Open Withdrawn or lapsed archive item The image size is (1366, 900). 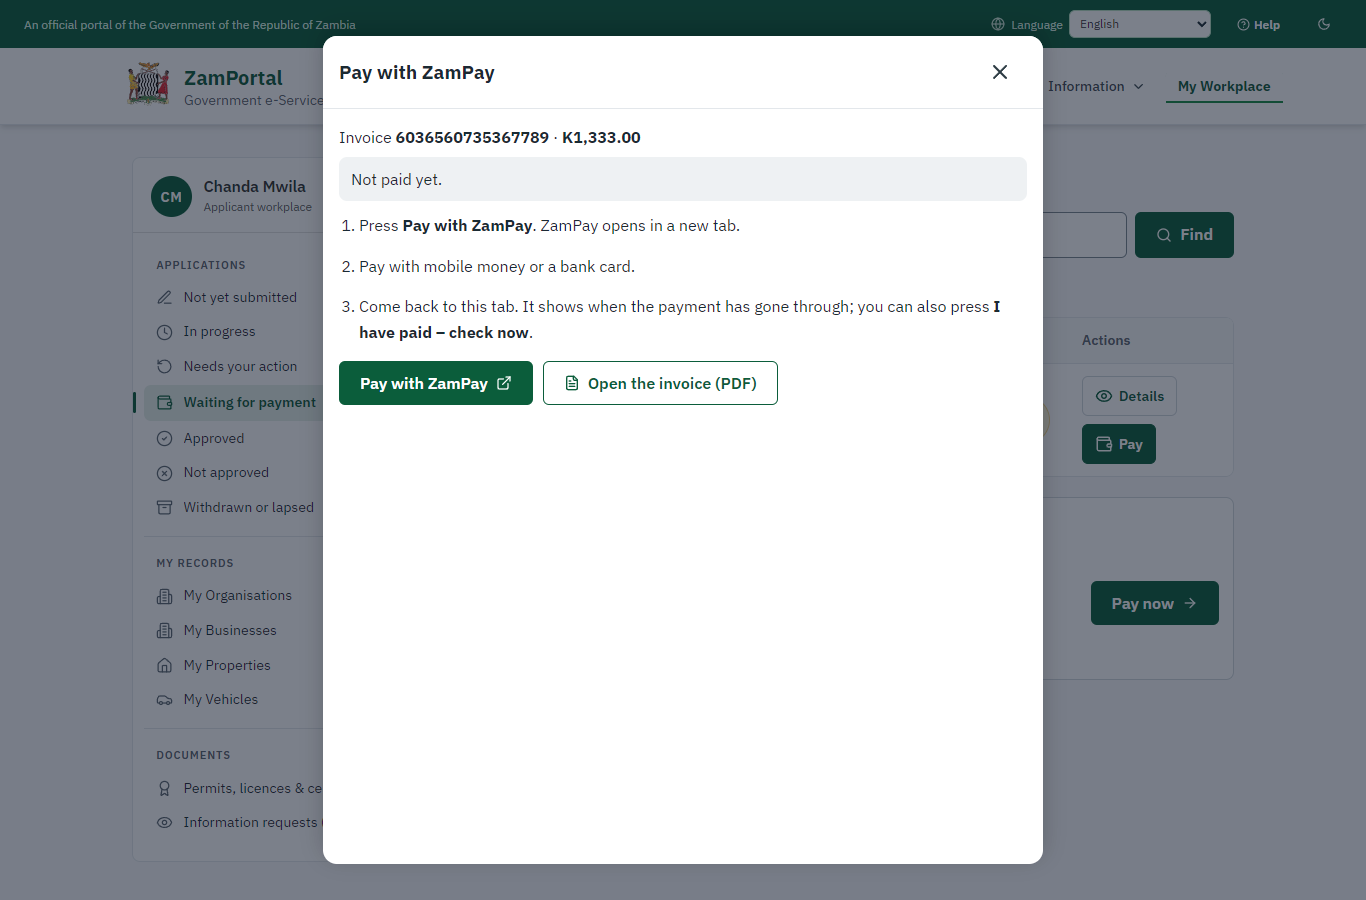(234, 508)
